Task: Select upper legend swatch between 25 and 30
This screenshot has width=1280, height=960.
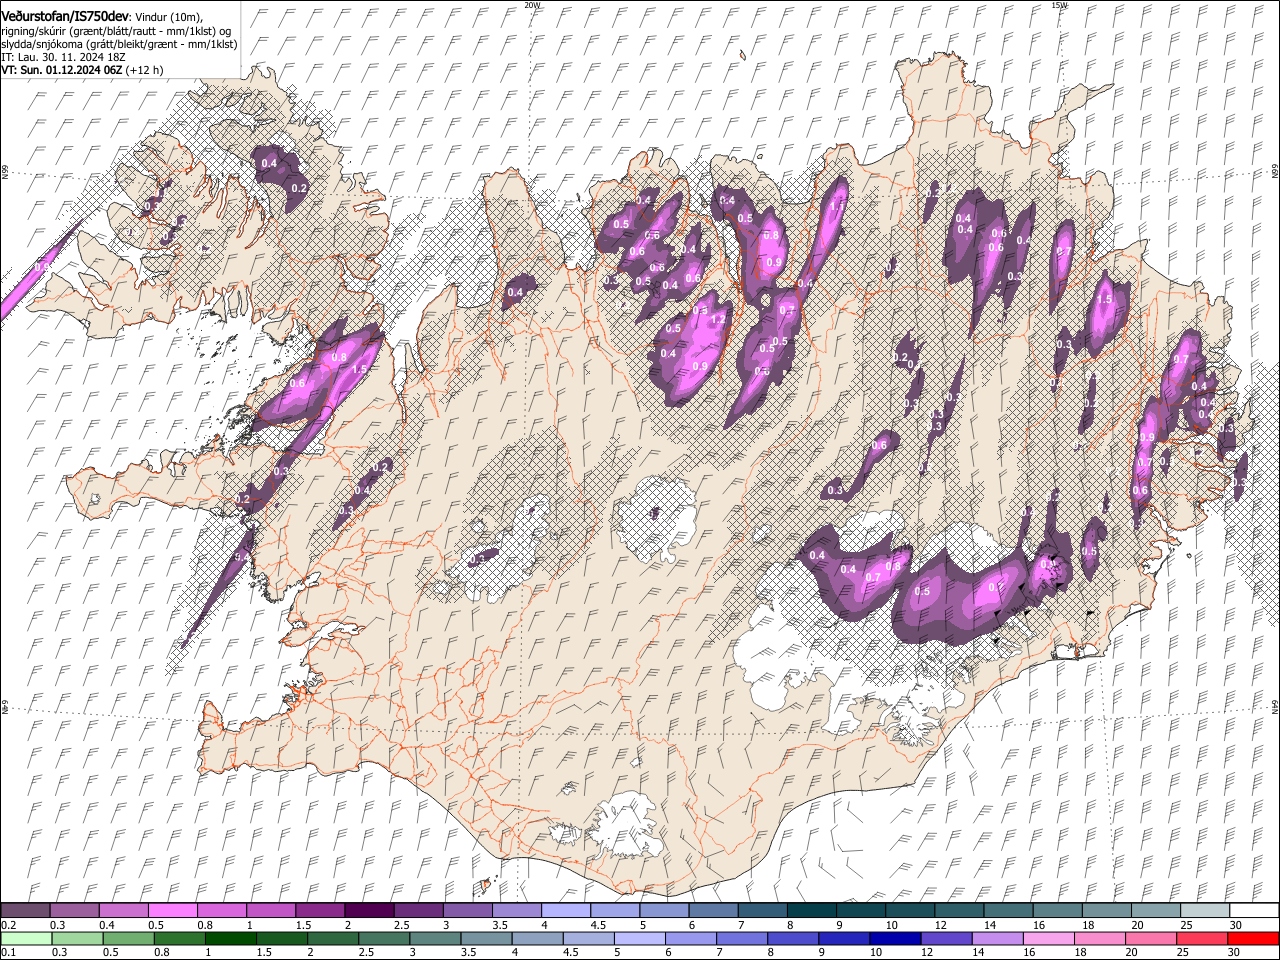Action: 1204,911
